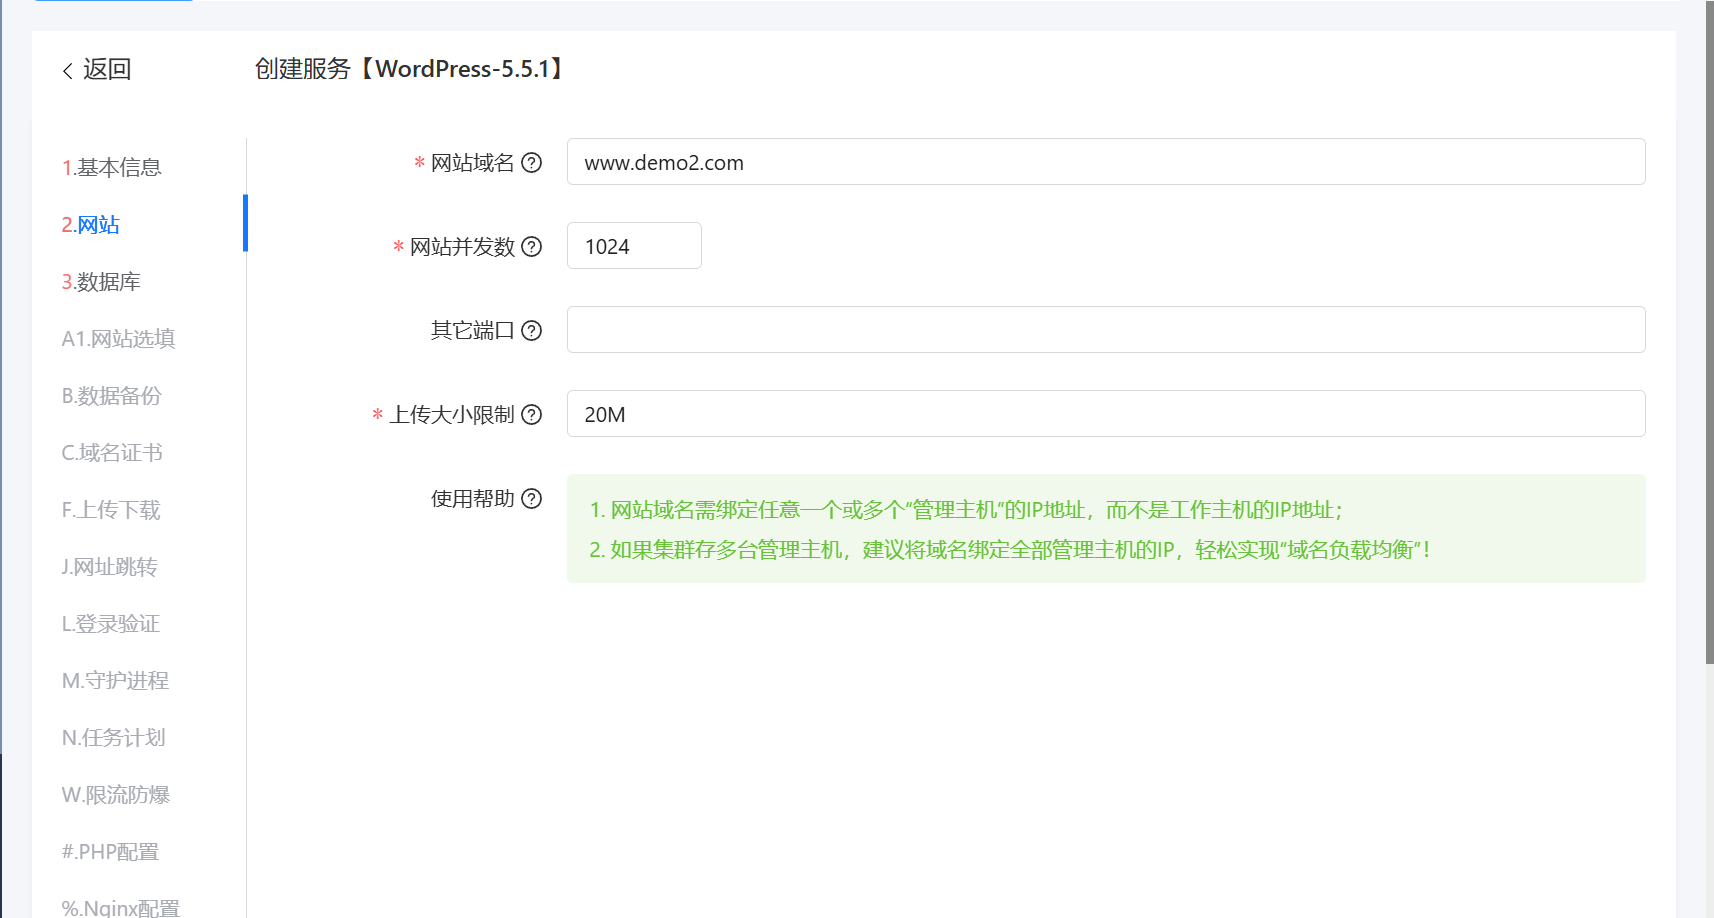Open A1.网站选填 section
The width and height of the screenshot is (1714, 918).
pyautogui.click(x=118, y=338)
